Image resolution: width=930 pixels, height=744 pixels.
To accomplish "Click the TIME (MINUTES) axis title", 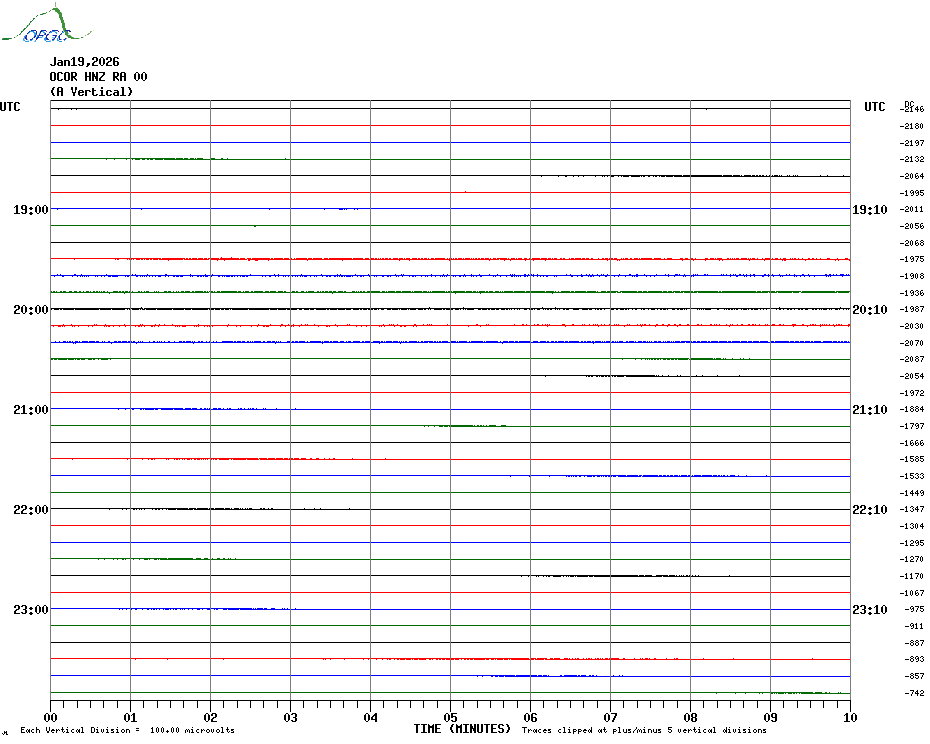I will click(462, 729).
